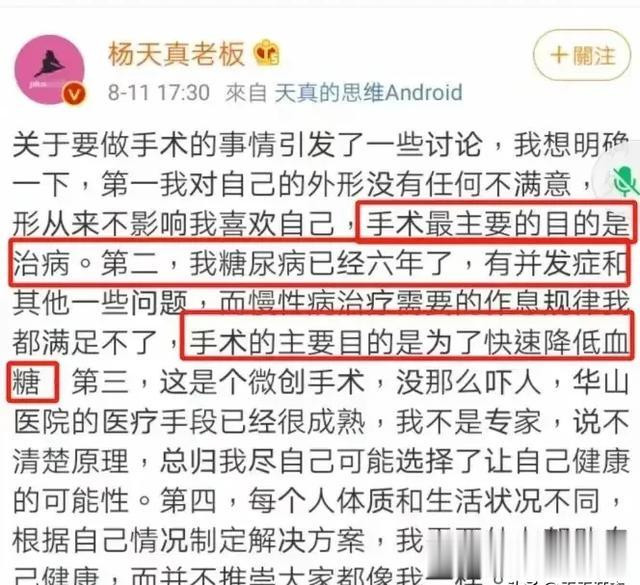The width and height of the screenshot is (640, 585).
Task: Click the plus sign in 關注 button
Action: pos(558,56)
